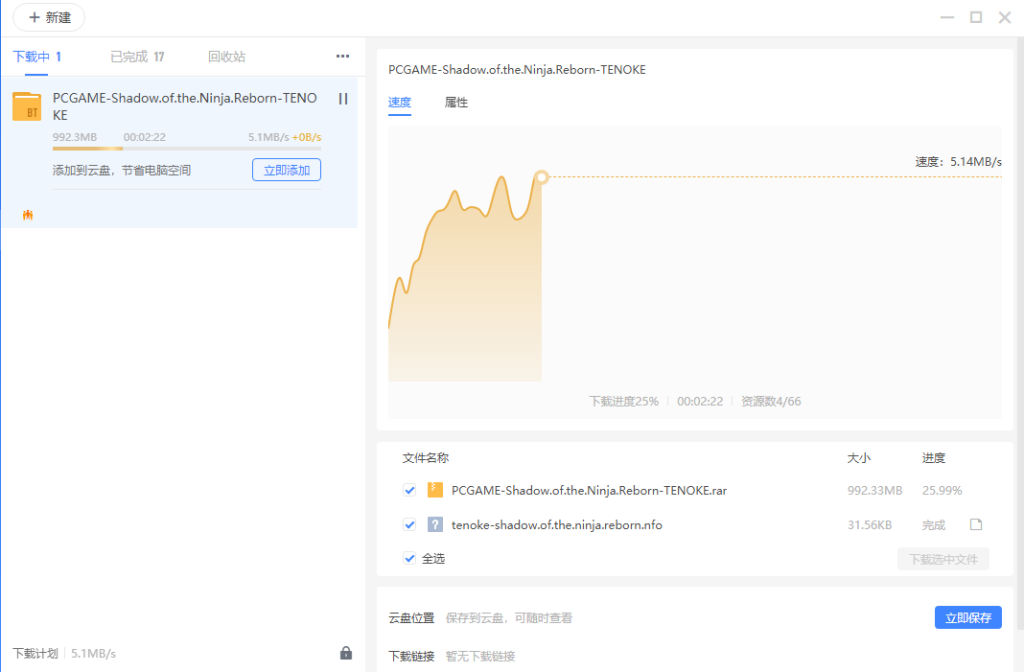Screen dimensions: 1024x672
Task: Click the 31.56KB file size cell
Action: click(869, 524)
